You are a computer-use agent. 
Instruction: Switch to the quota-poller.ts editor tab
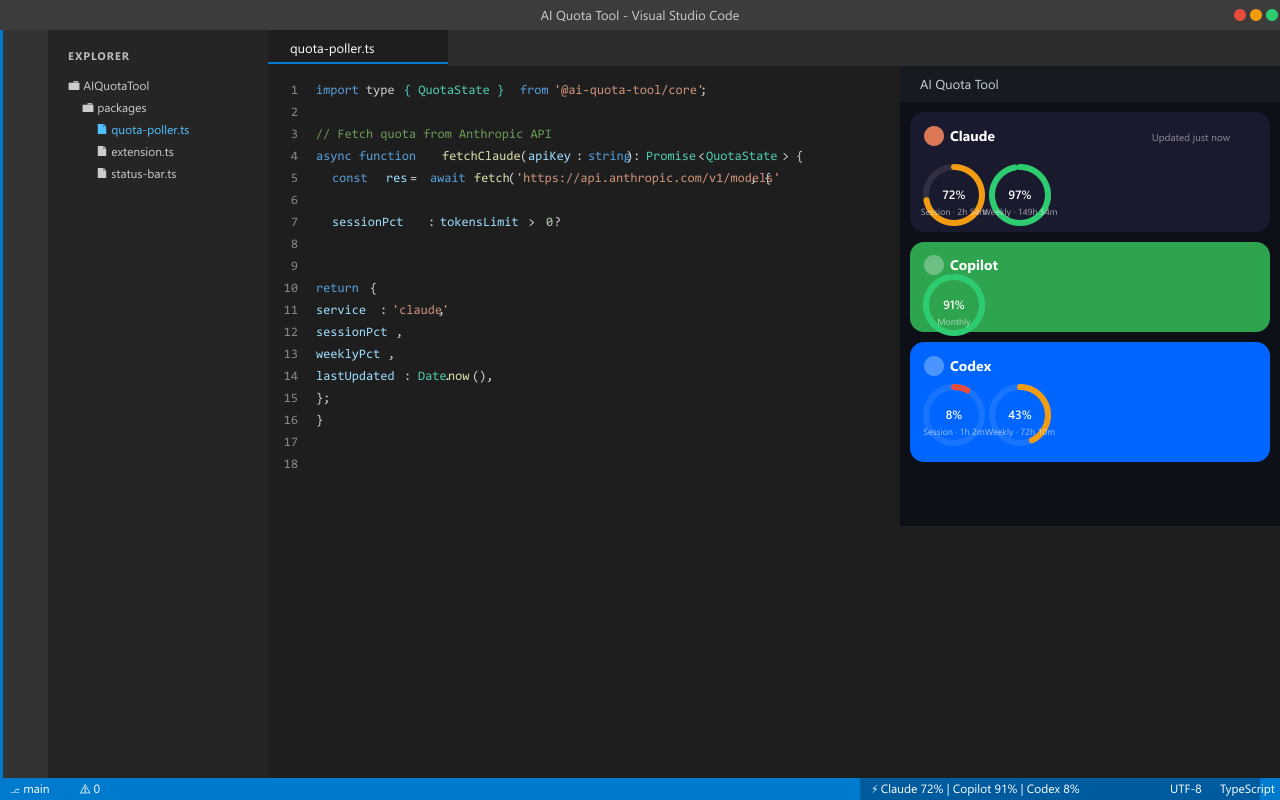click(358, 48)
